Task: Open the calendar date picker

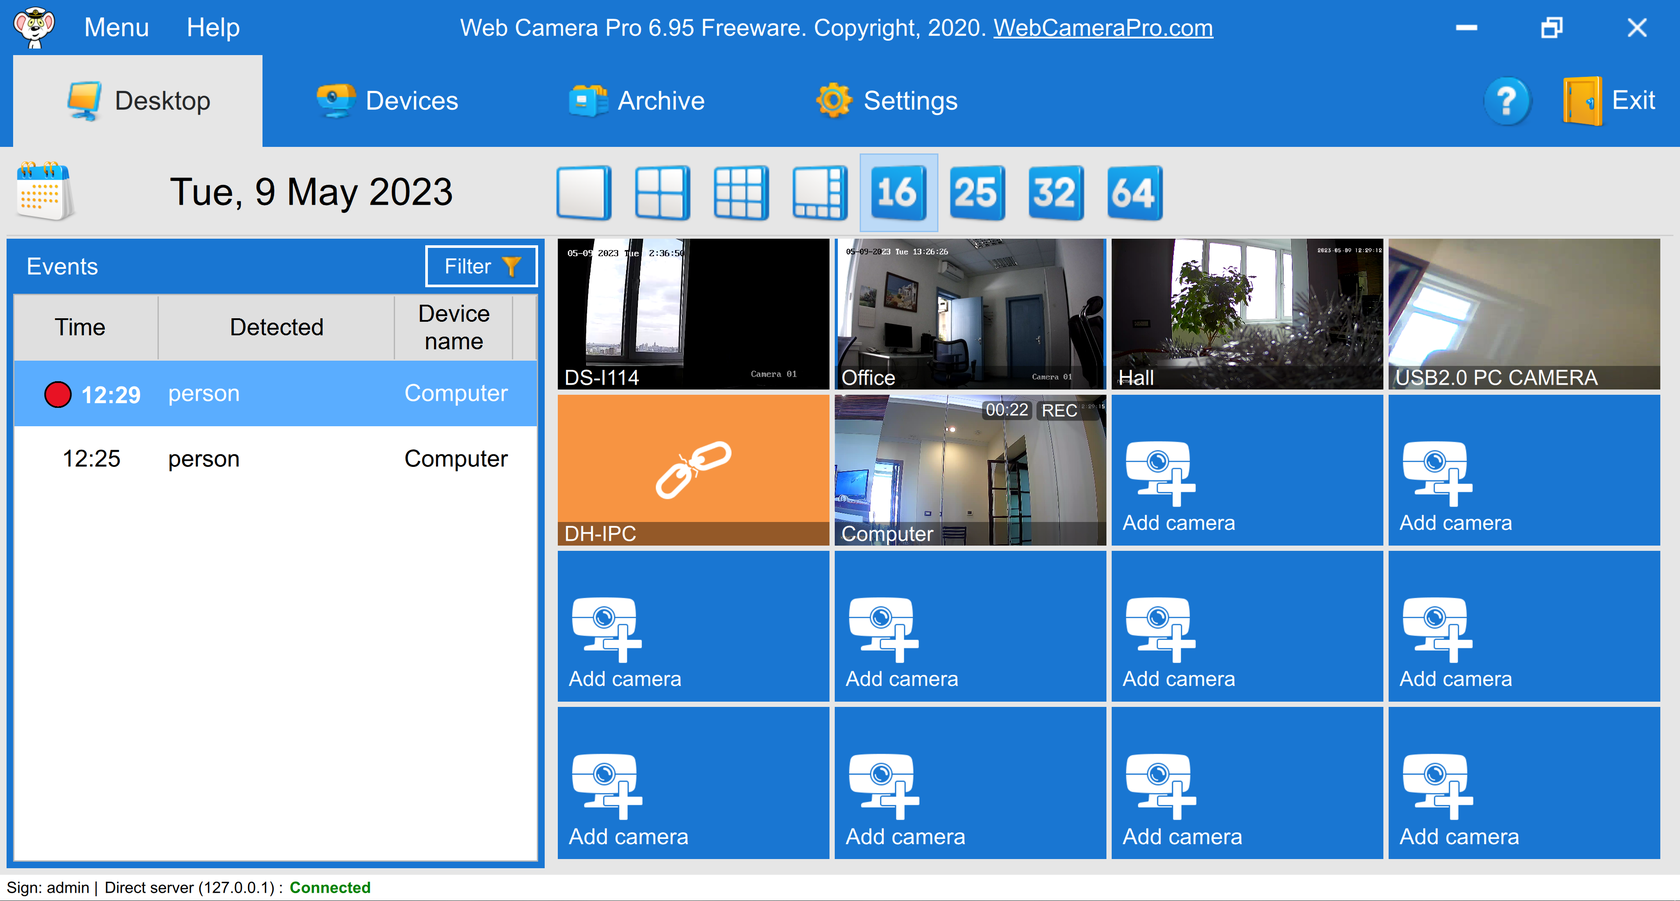Action: click(x=44, y=190)
